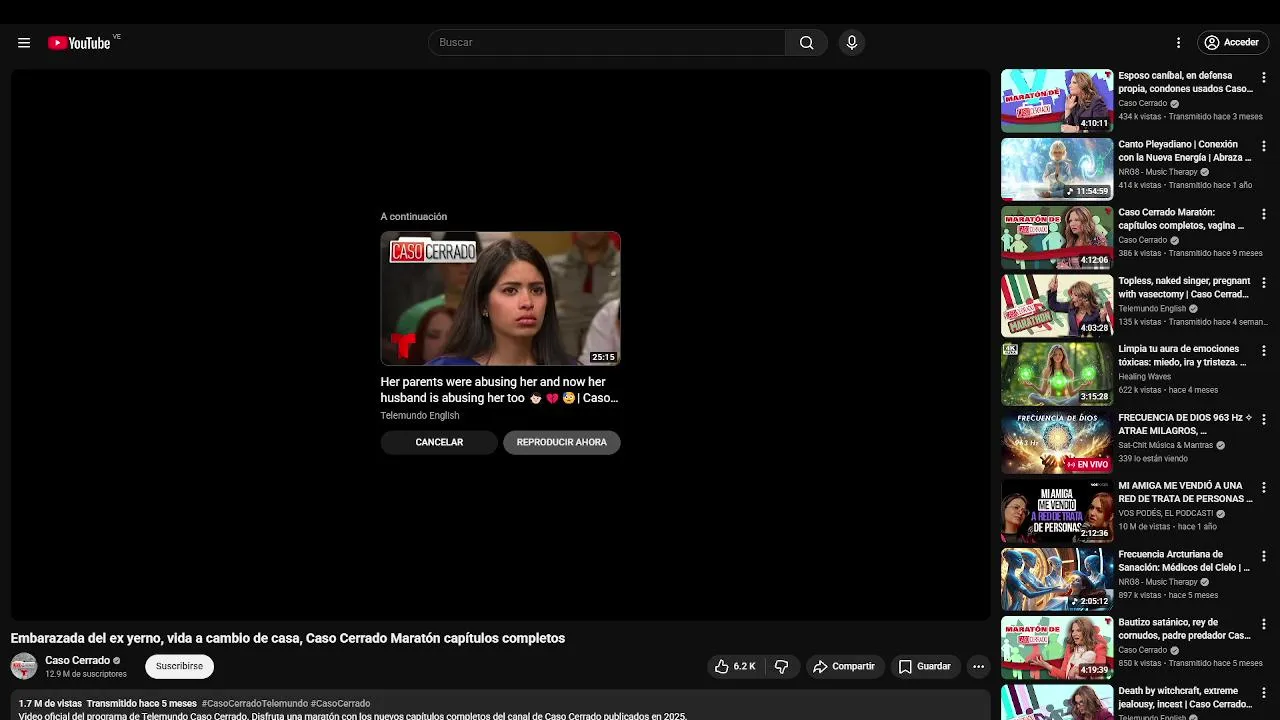Open 'Esposo caníbal' video thumbnail
The height and width of the screenshot is (720, 1280).
click(x=1057, y=100)
